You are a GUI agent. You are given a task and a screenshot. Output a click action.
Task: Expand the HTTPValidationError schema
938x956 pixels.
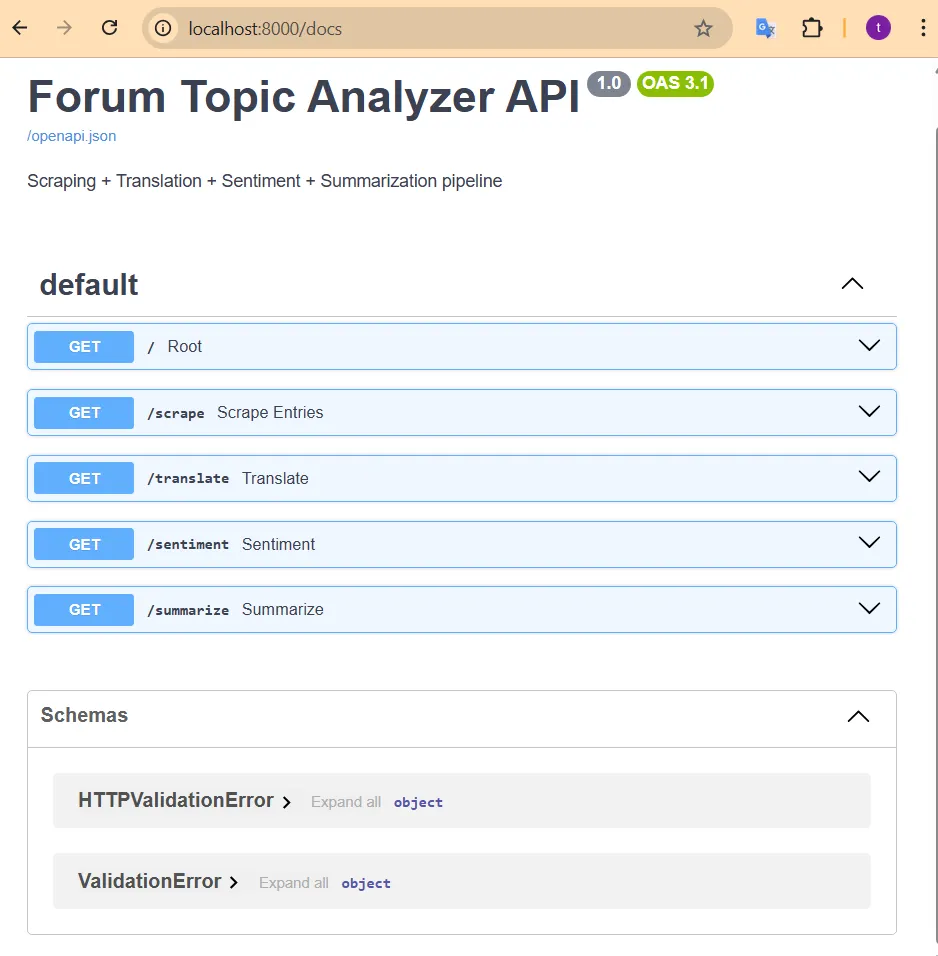point(286,802)
